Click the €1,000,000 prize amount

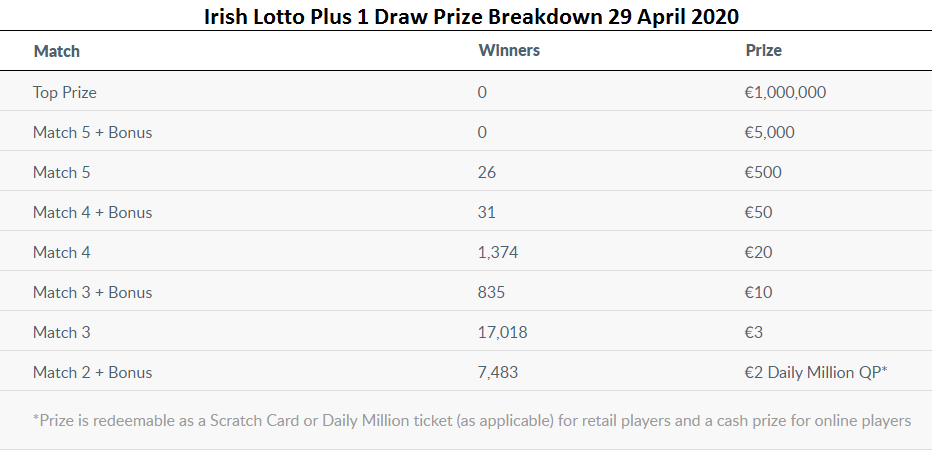785,92
